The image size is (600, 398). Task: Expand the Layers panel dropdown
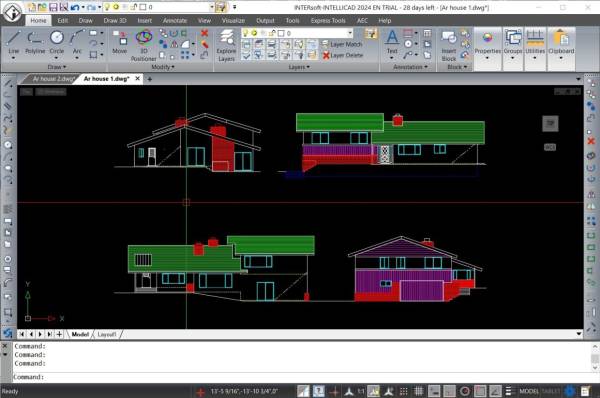point(299,67)
